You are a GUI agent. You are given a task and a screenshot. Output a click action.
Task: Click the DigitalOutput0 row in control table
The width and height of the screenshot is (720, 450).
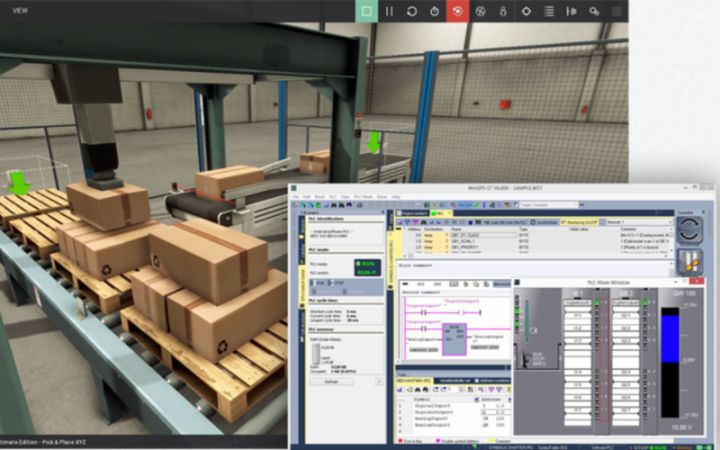point(452,412)
